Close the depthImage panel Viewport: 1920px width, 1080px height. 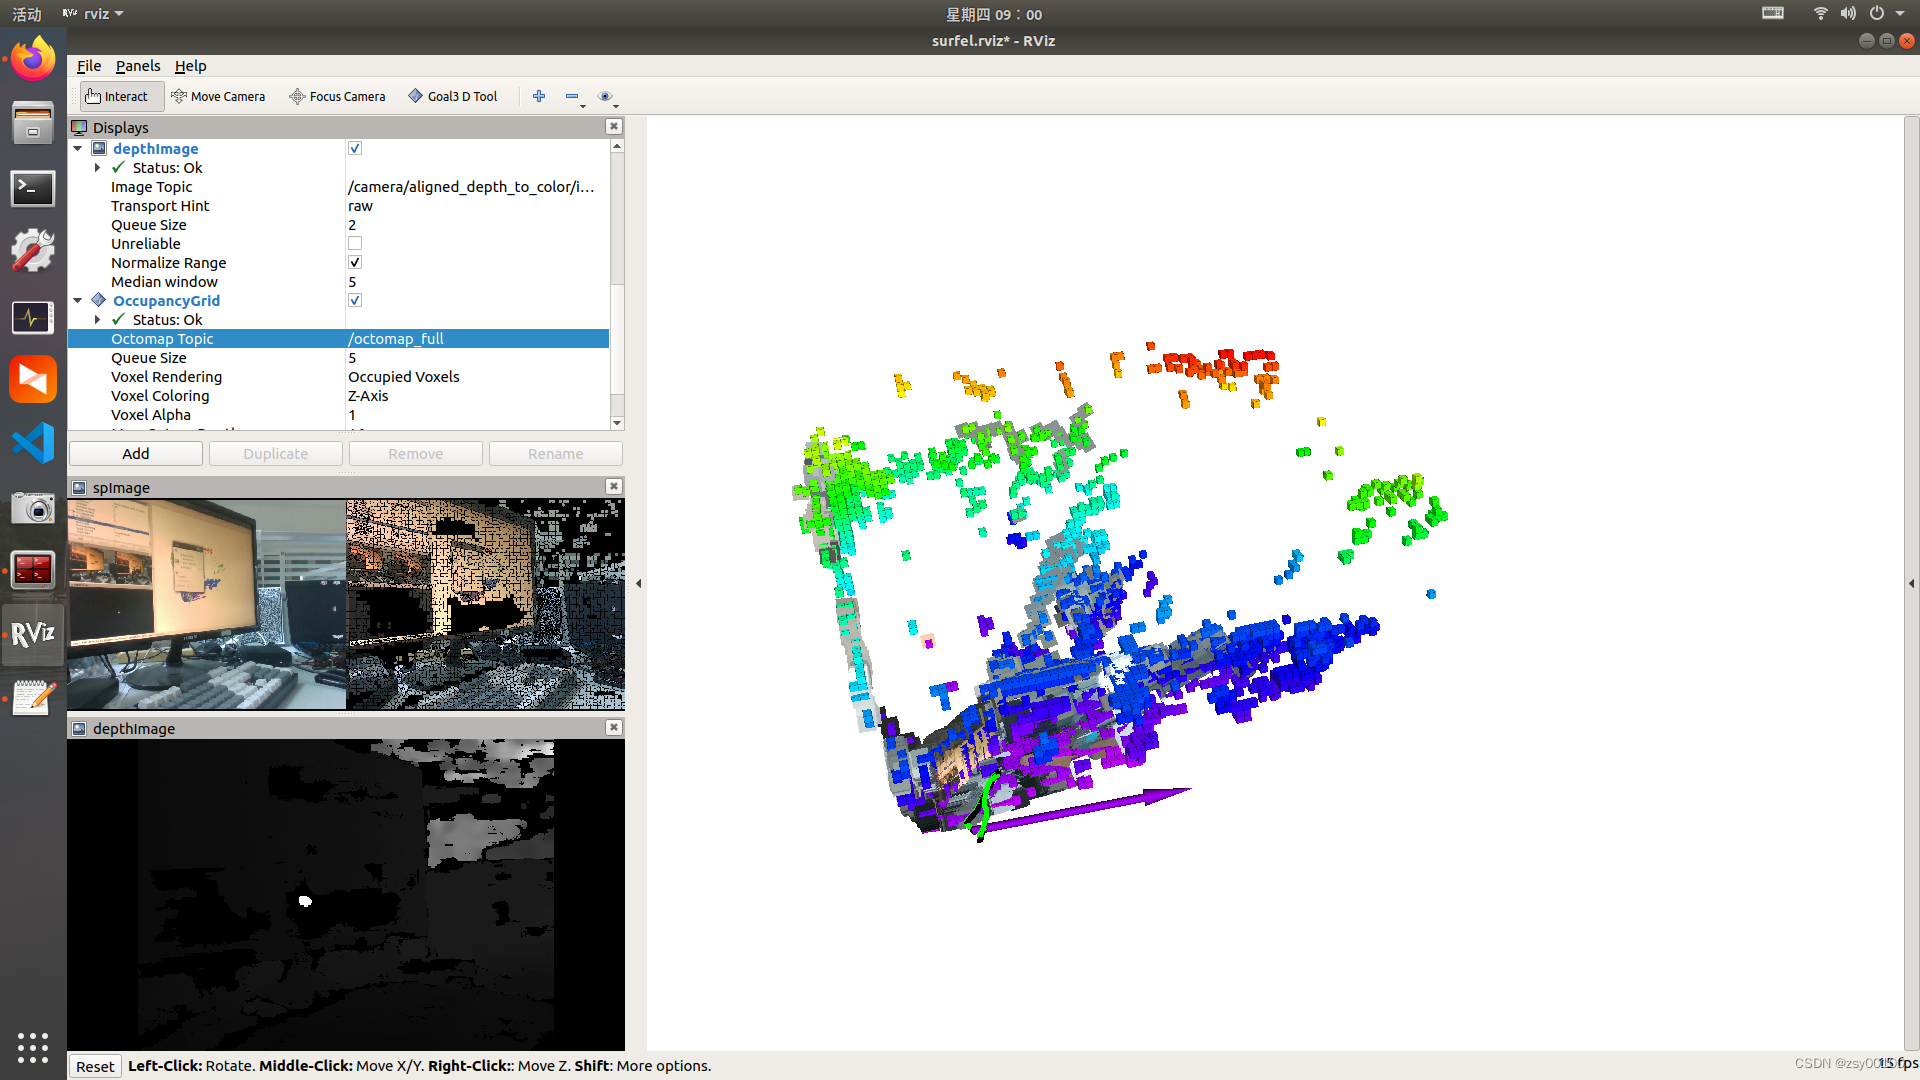click(614, 728)
